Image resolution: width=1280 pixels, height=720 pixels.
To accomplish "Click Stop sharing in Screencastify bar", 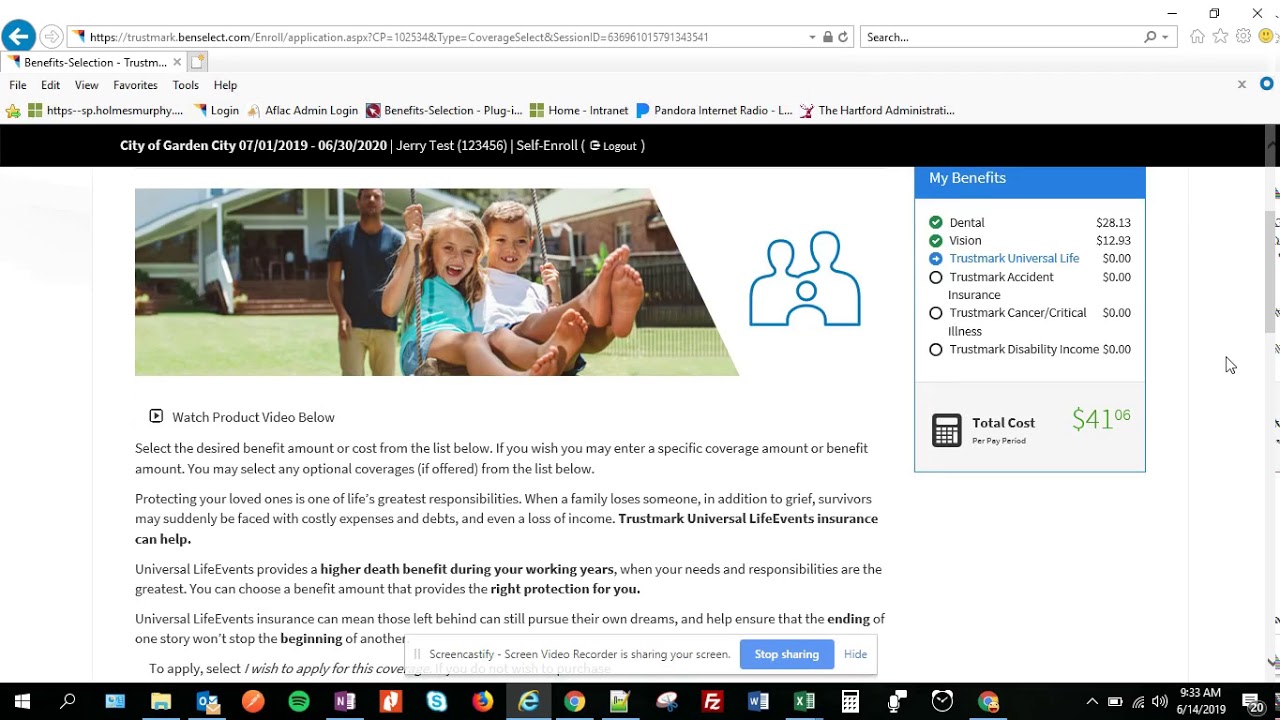I will [786, 654].
